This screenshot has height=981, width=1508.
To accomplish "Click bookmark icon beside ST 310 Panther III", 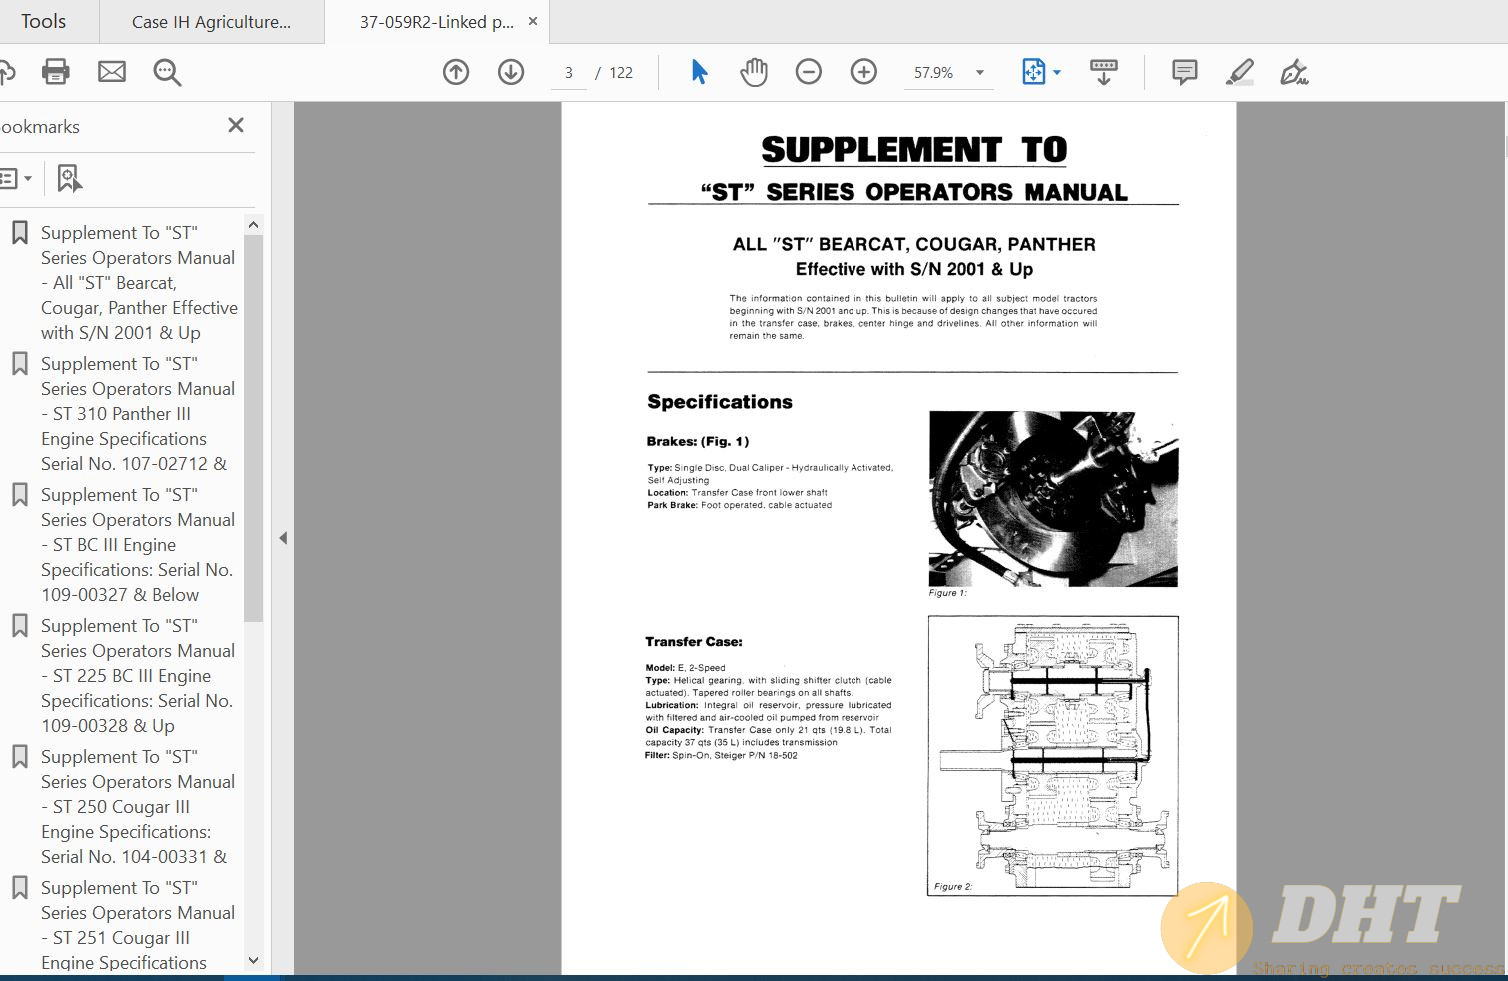I will 19,364.
